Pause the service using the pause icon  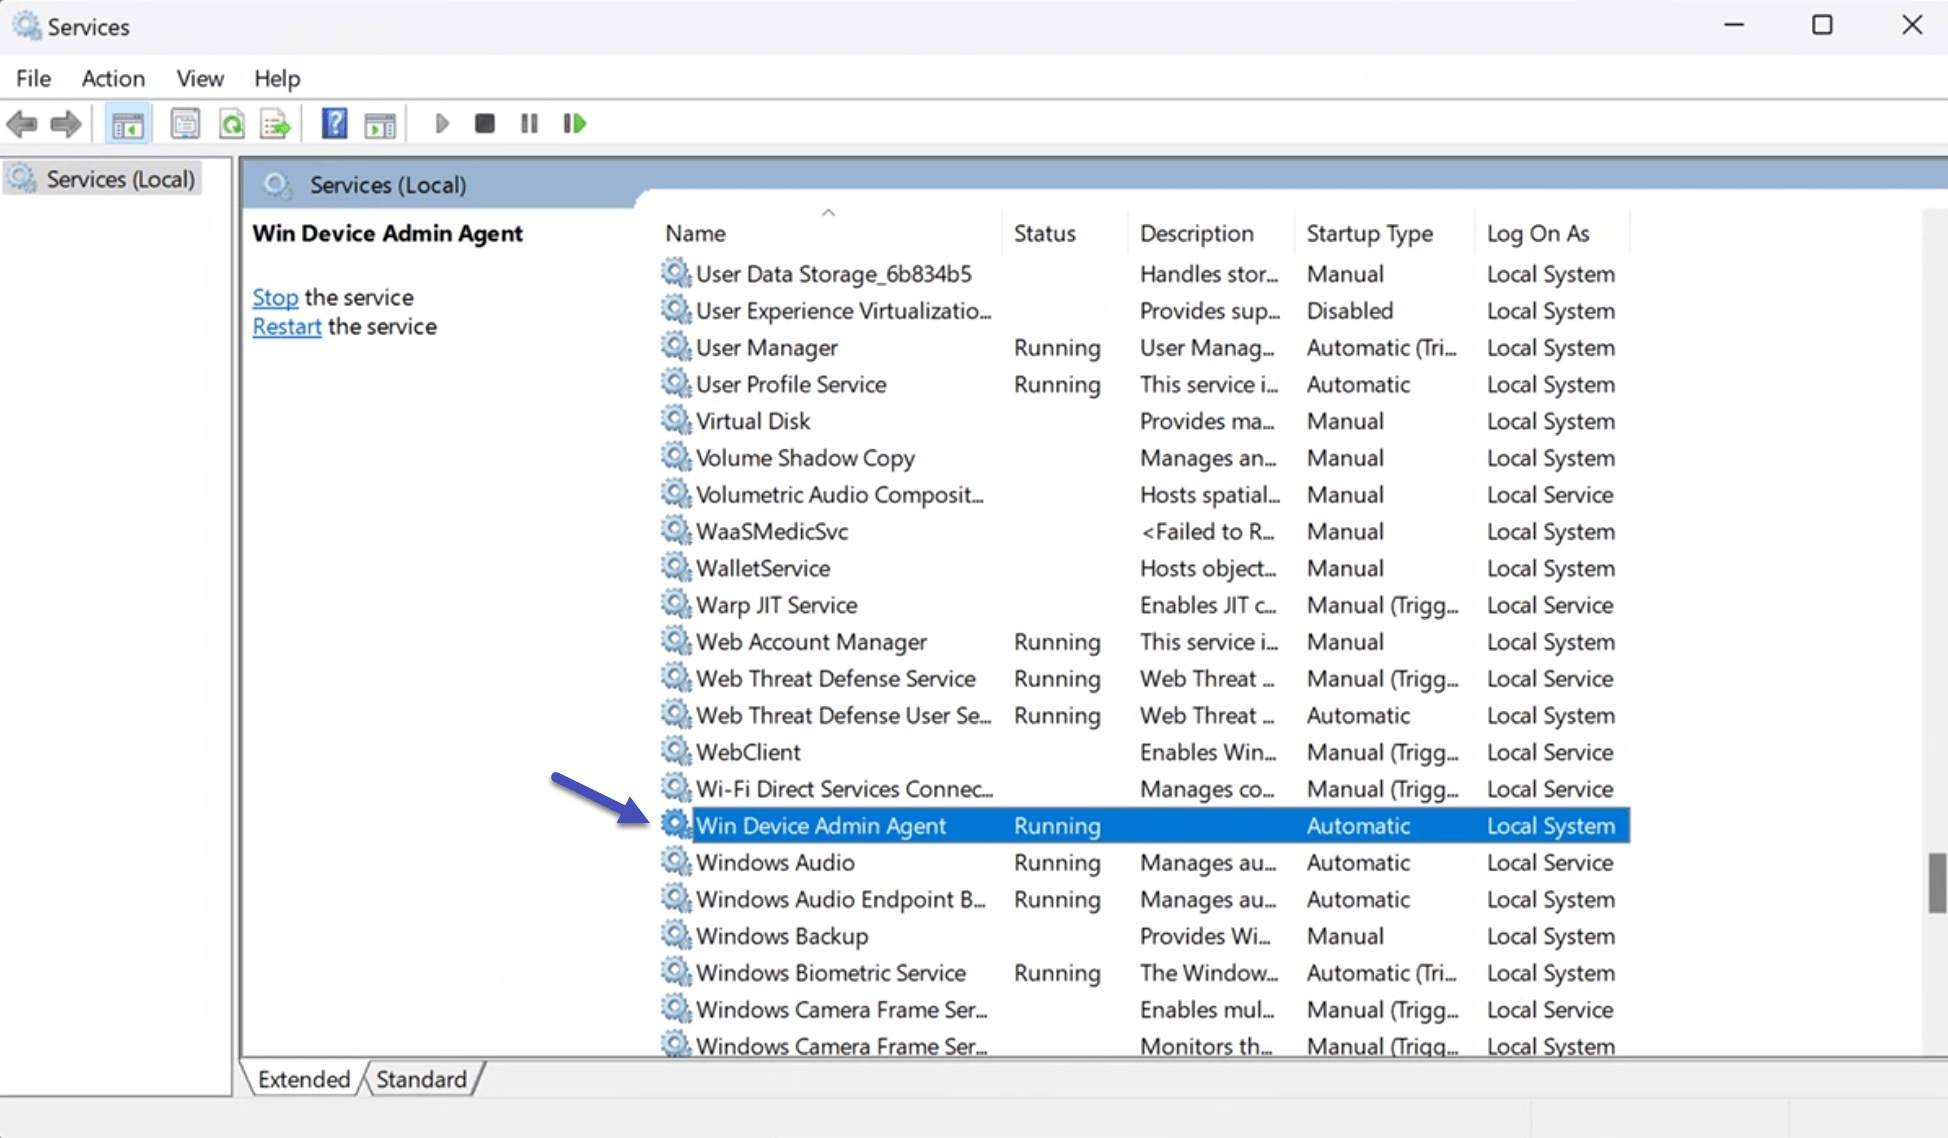(528, 123)
